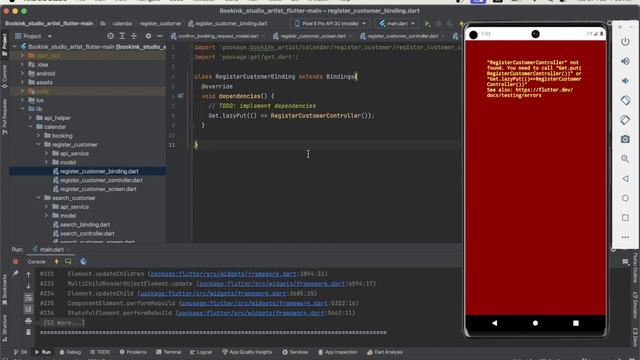Click emulator sidebar home circle
The image size is (640, 360).
(625, 198)
